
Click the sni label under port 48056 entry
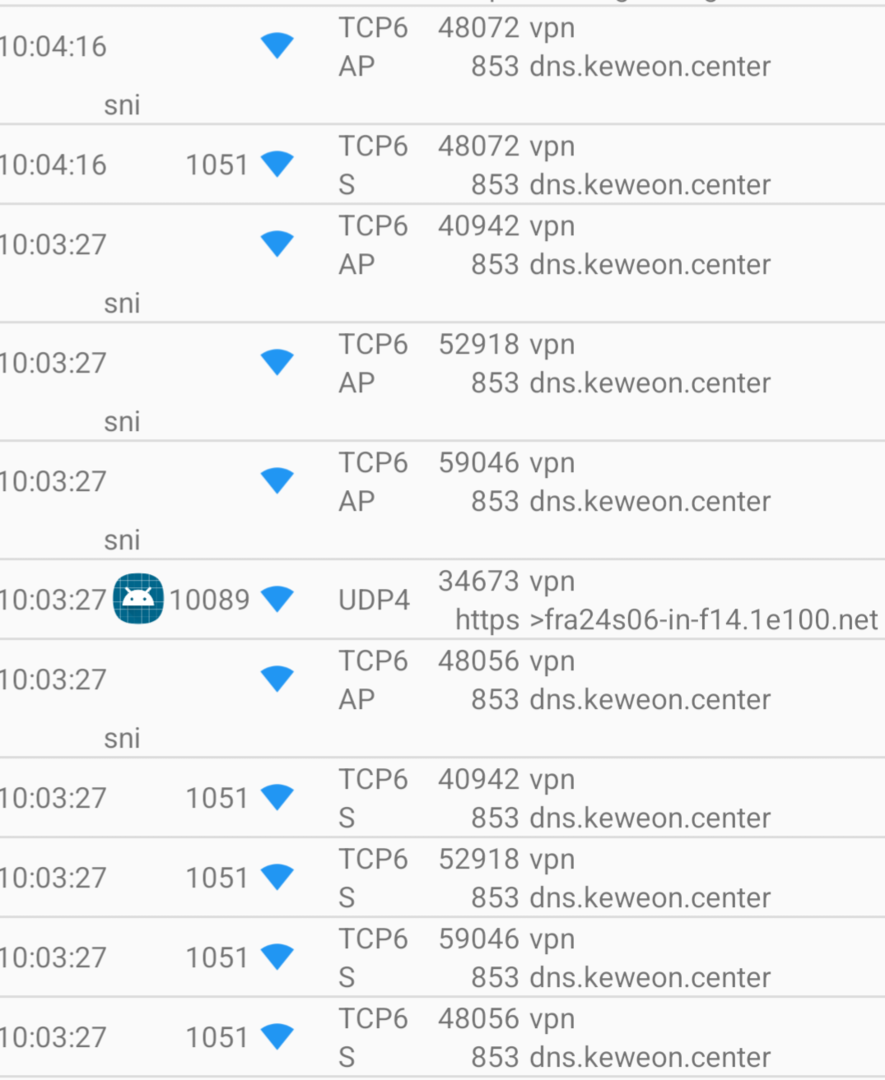[122, 739]
